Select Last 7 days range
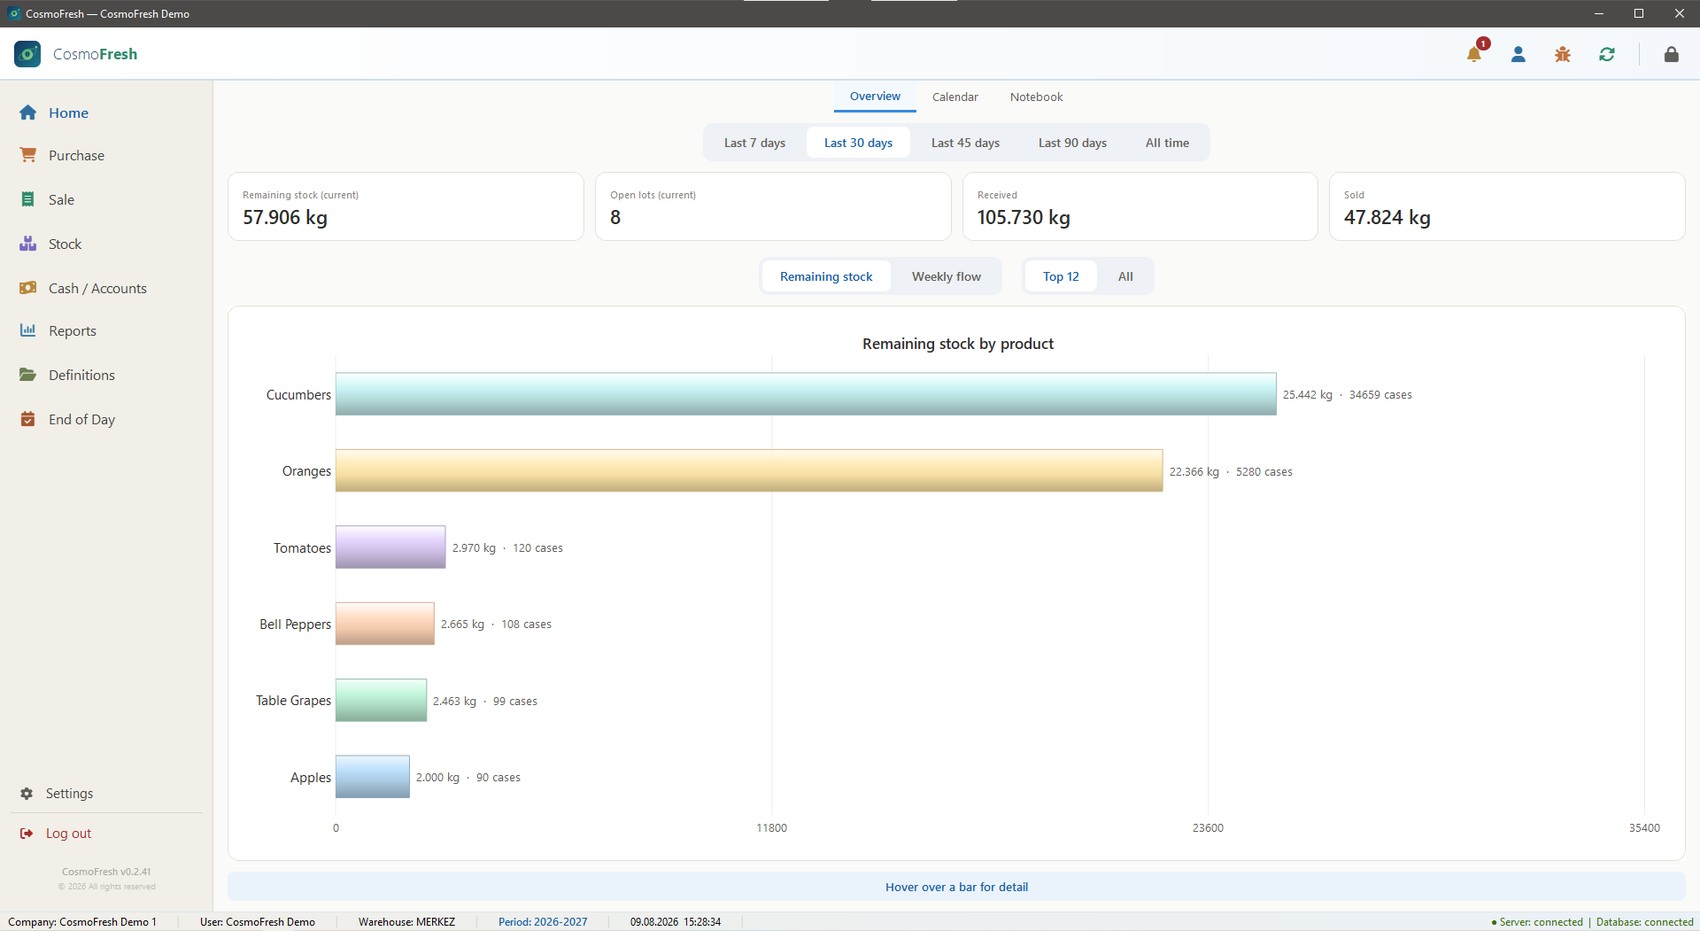This screenshot has width=1700, height=931. coord(755,143)
